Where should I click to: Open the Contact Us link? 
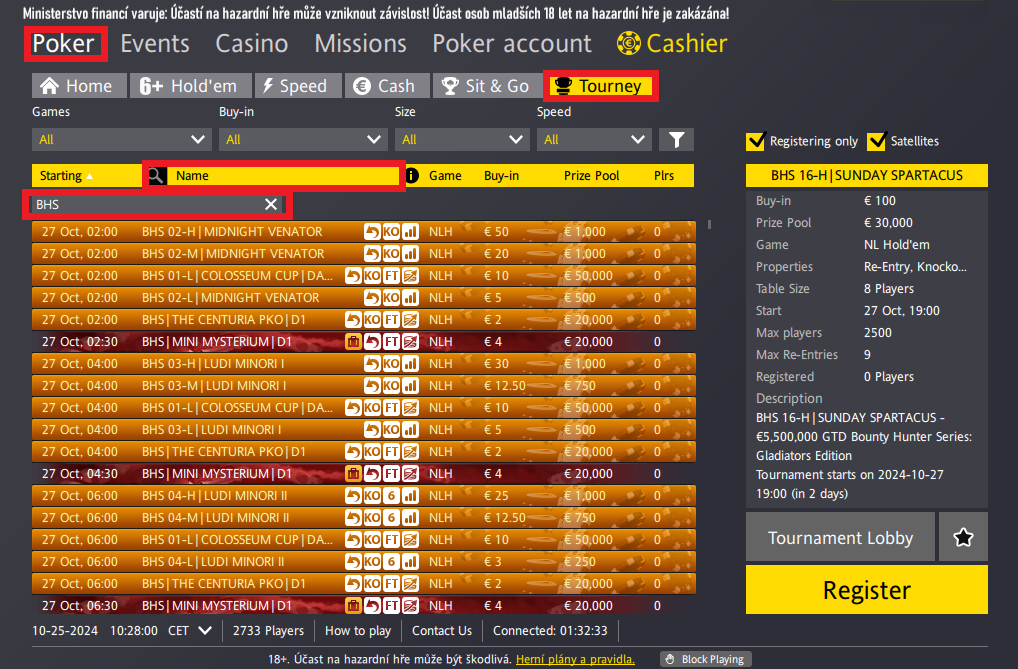pos(442,631)
